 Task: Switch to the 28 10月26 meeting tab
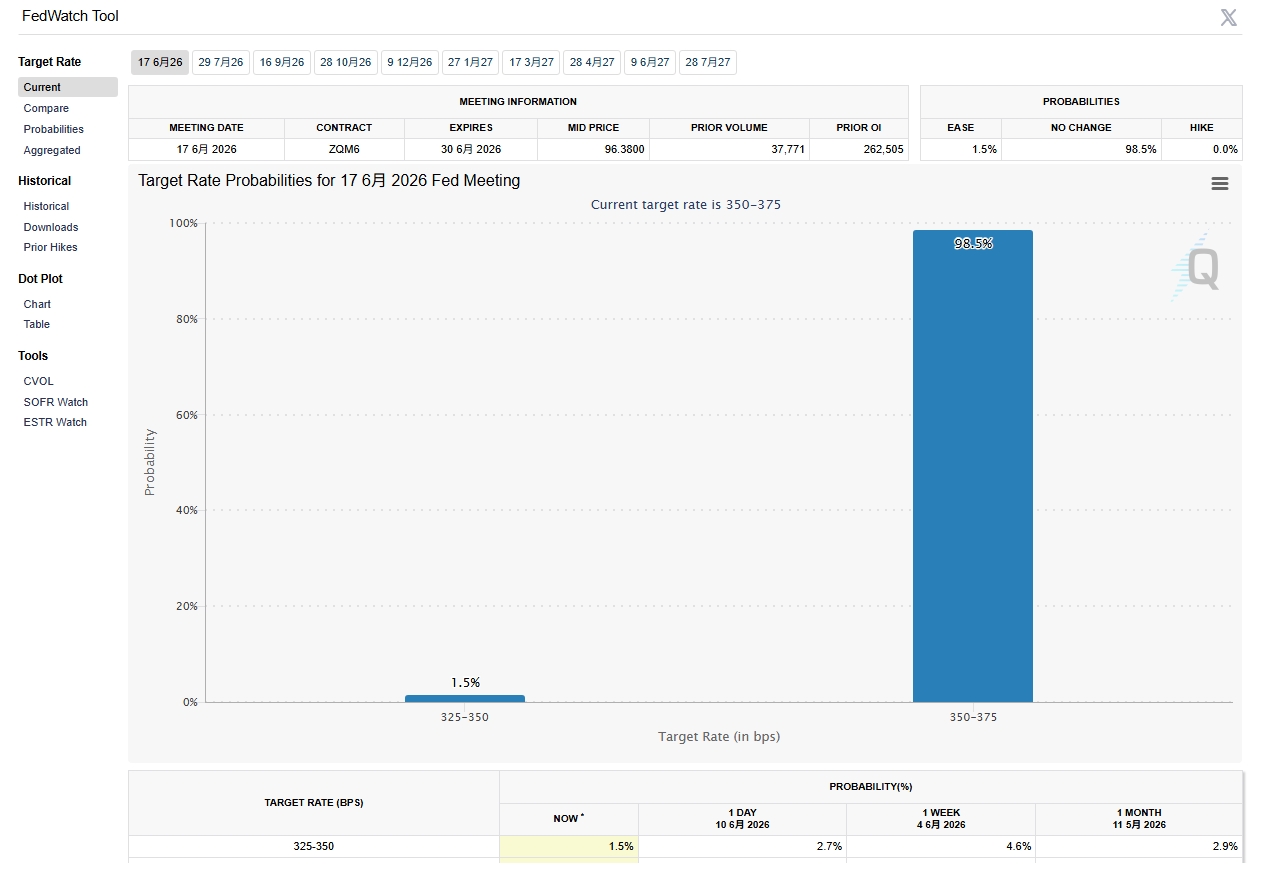pos(346,62)
